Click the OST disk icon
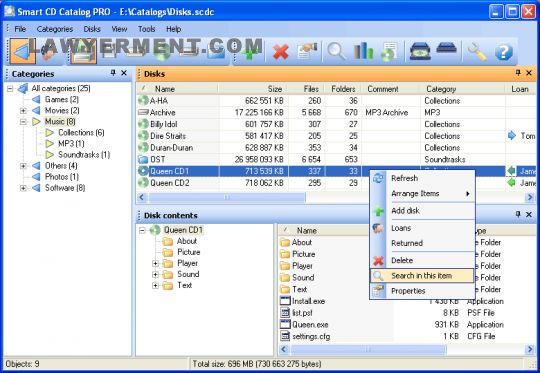This screenshot has width=540, height=373. pos(143,159)
